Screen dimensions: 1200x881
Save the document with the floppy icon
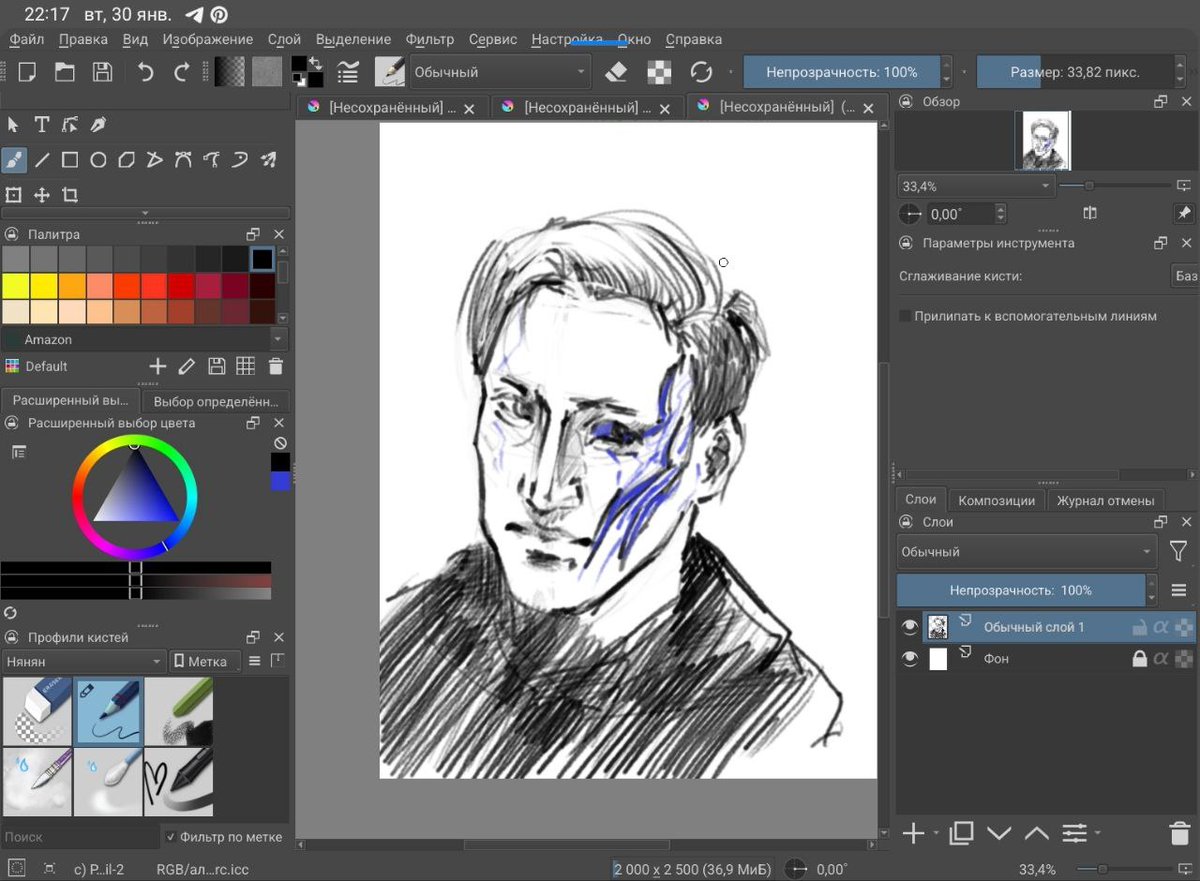(102, 72)
